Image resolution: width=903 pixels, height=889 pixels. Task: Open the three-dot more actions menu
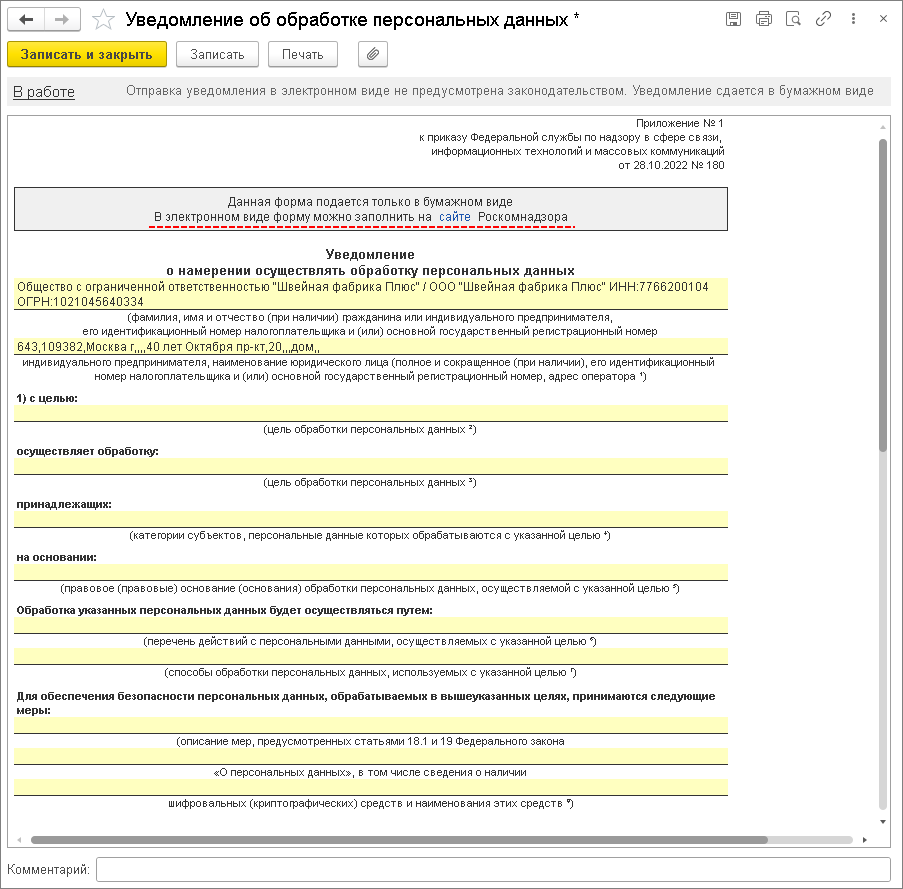click(853, 19)
